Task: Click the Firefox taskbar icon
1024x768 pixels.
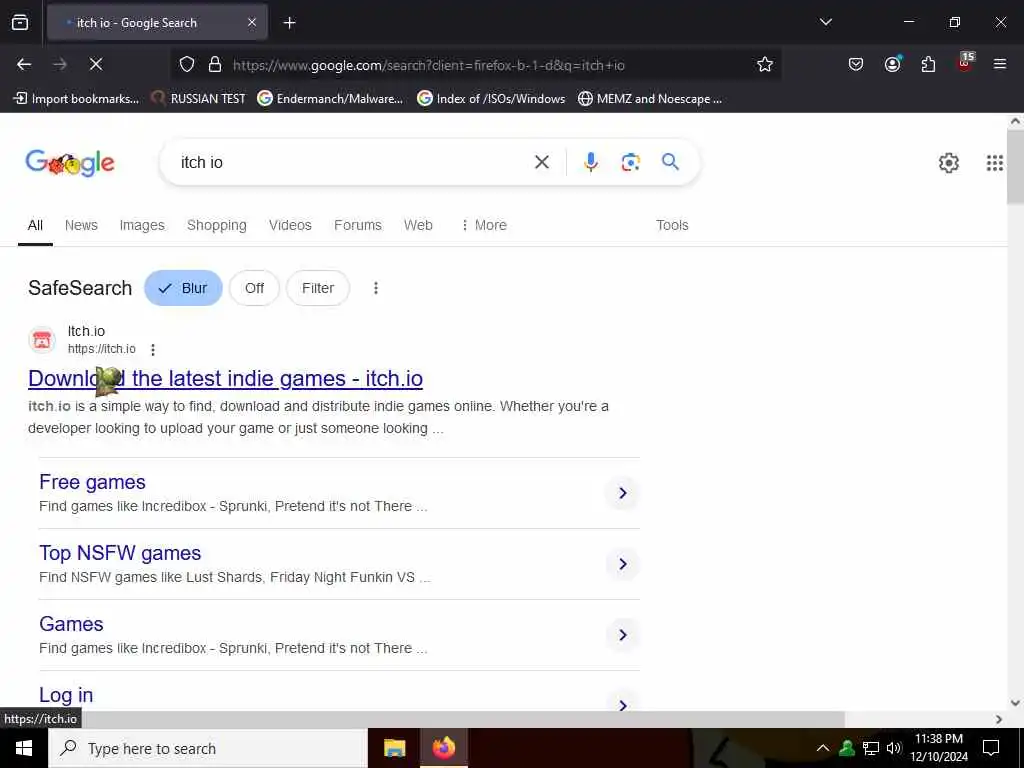Action: [443, 748]
